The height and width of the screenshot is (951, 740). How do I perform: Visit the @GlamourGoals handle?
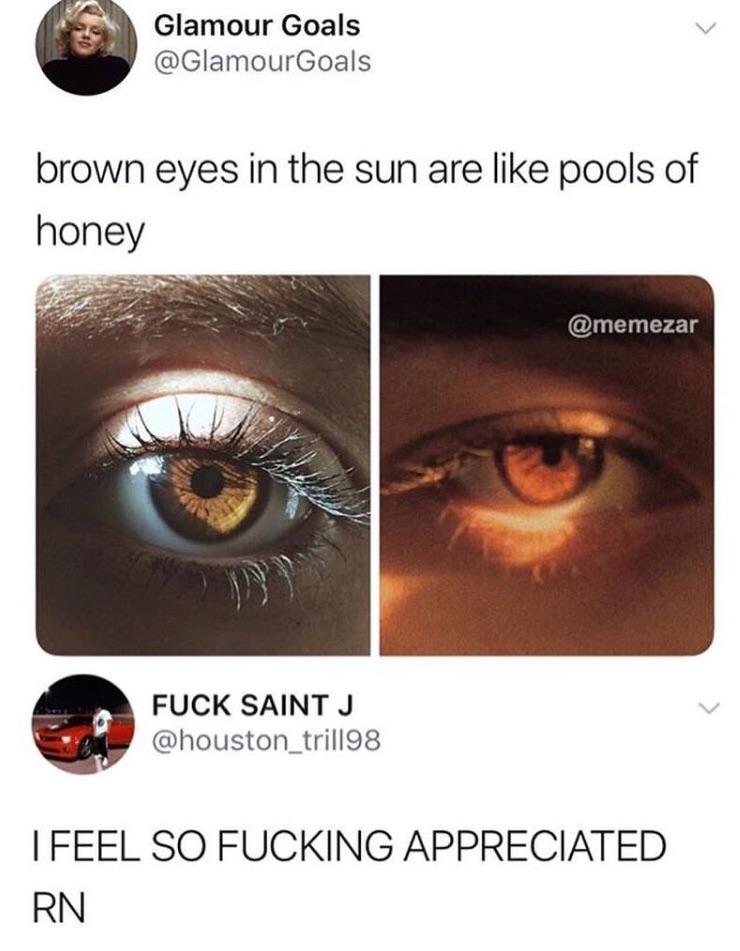point(263,61)
